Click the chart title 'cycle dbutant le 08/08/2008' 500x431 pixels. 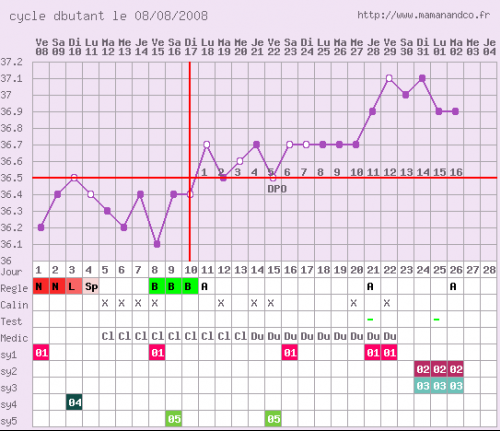[x=108, y=16]
